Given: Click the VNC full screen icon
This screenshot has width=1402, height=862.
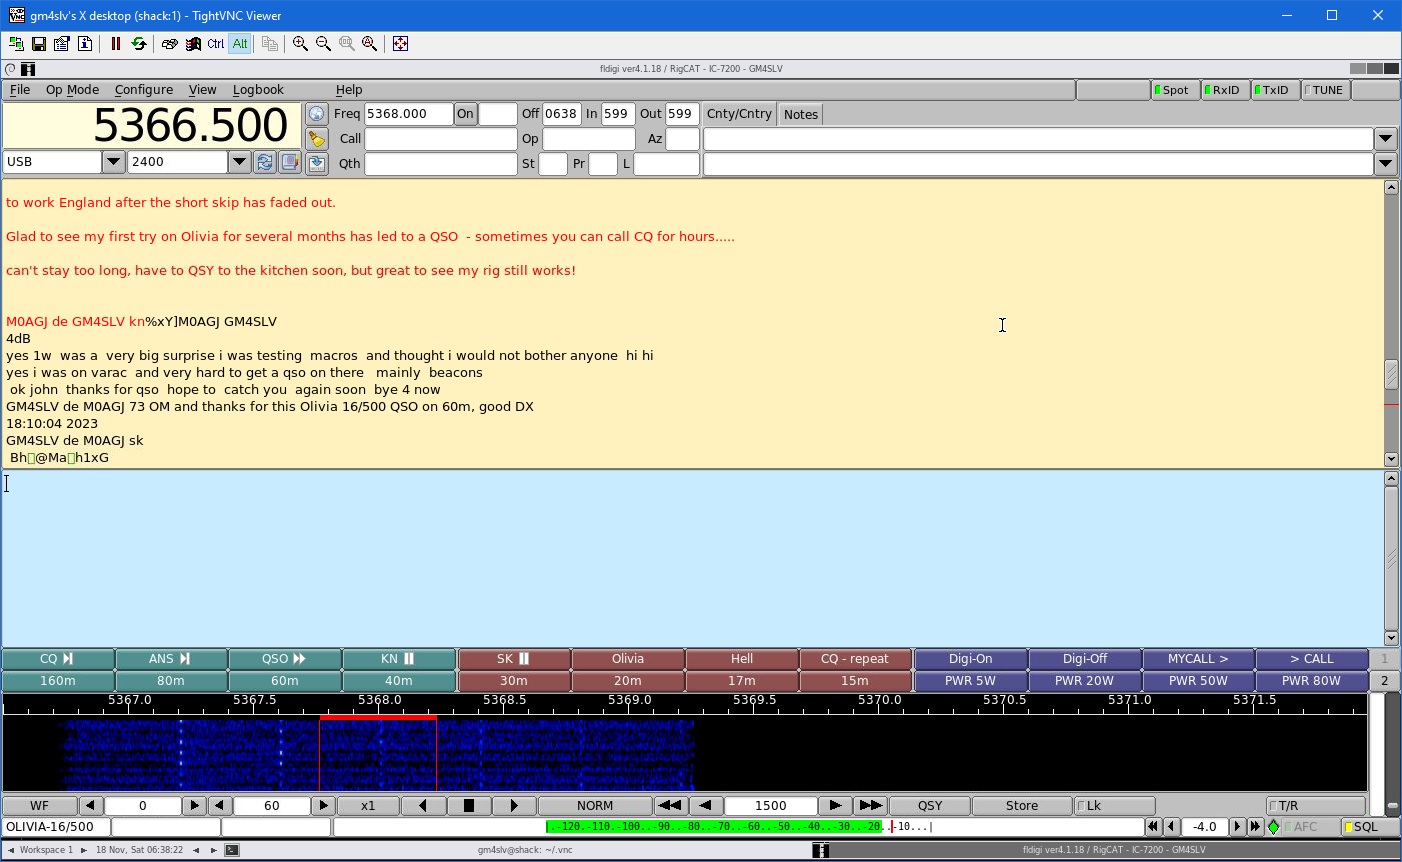Looking at the screenshot, I should tap(400, 44).
